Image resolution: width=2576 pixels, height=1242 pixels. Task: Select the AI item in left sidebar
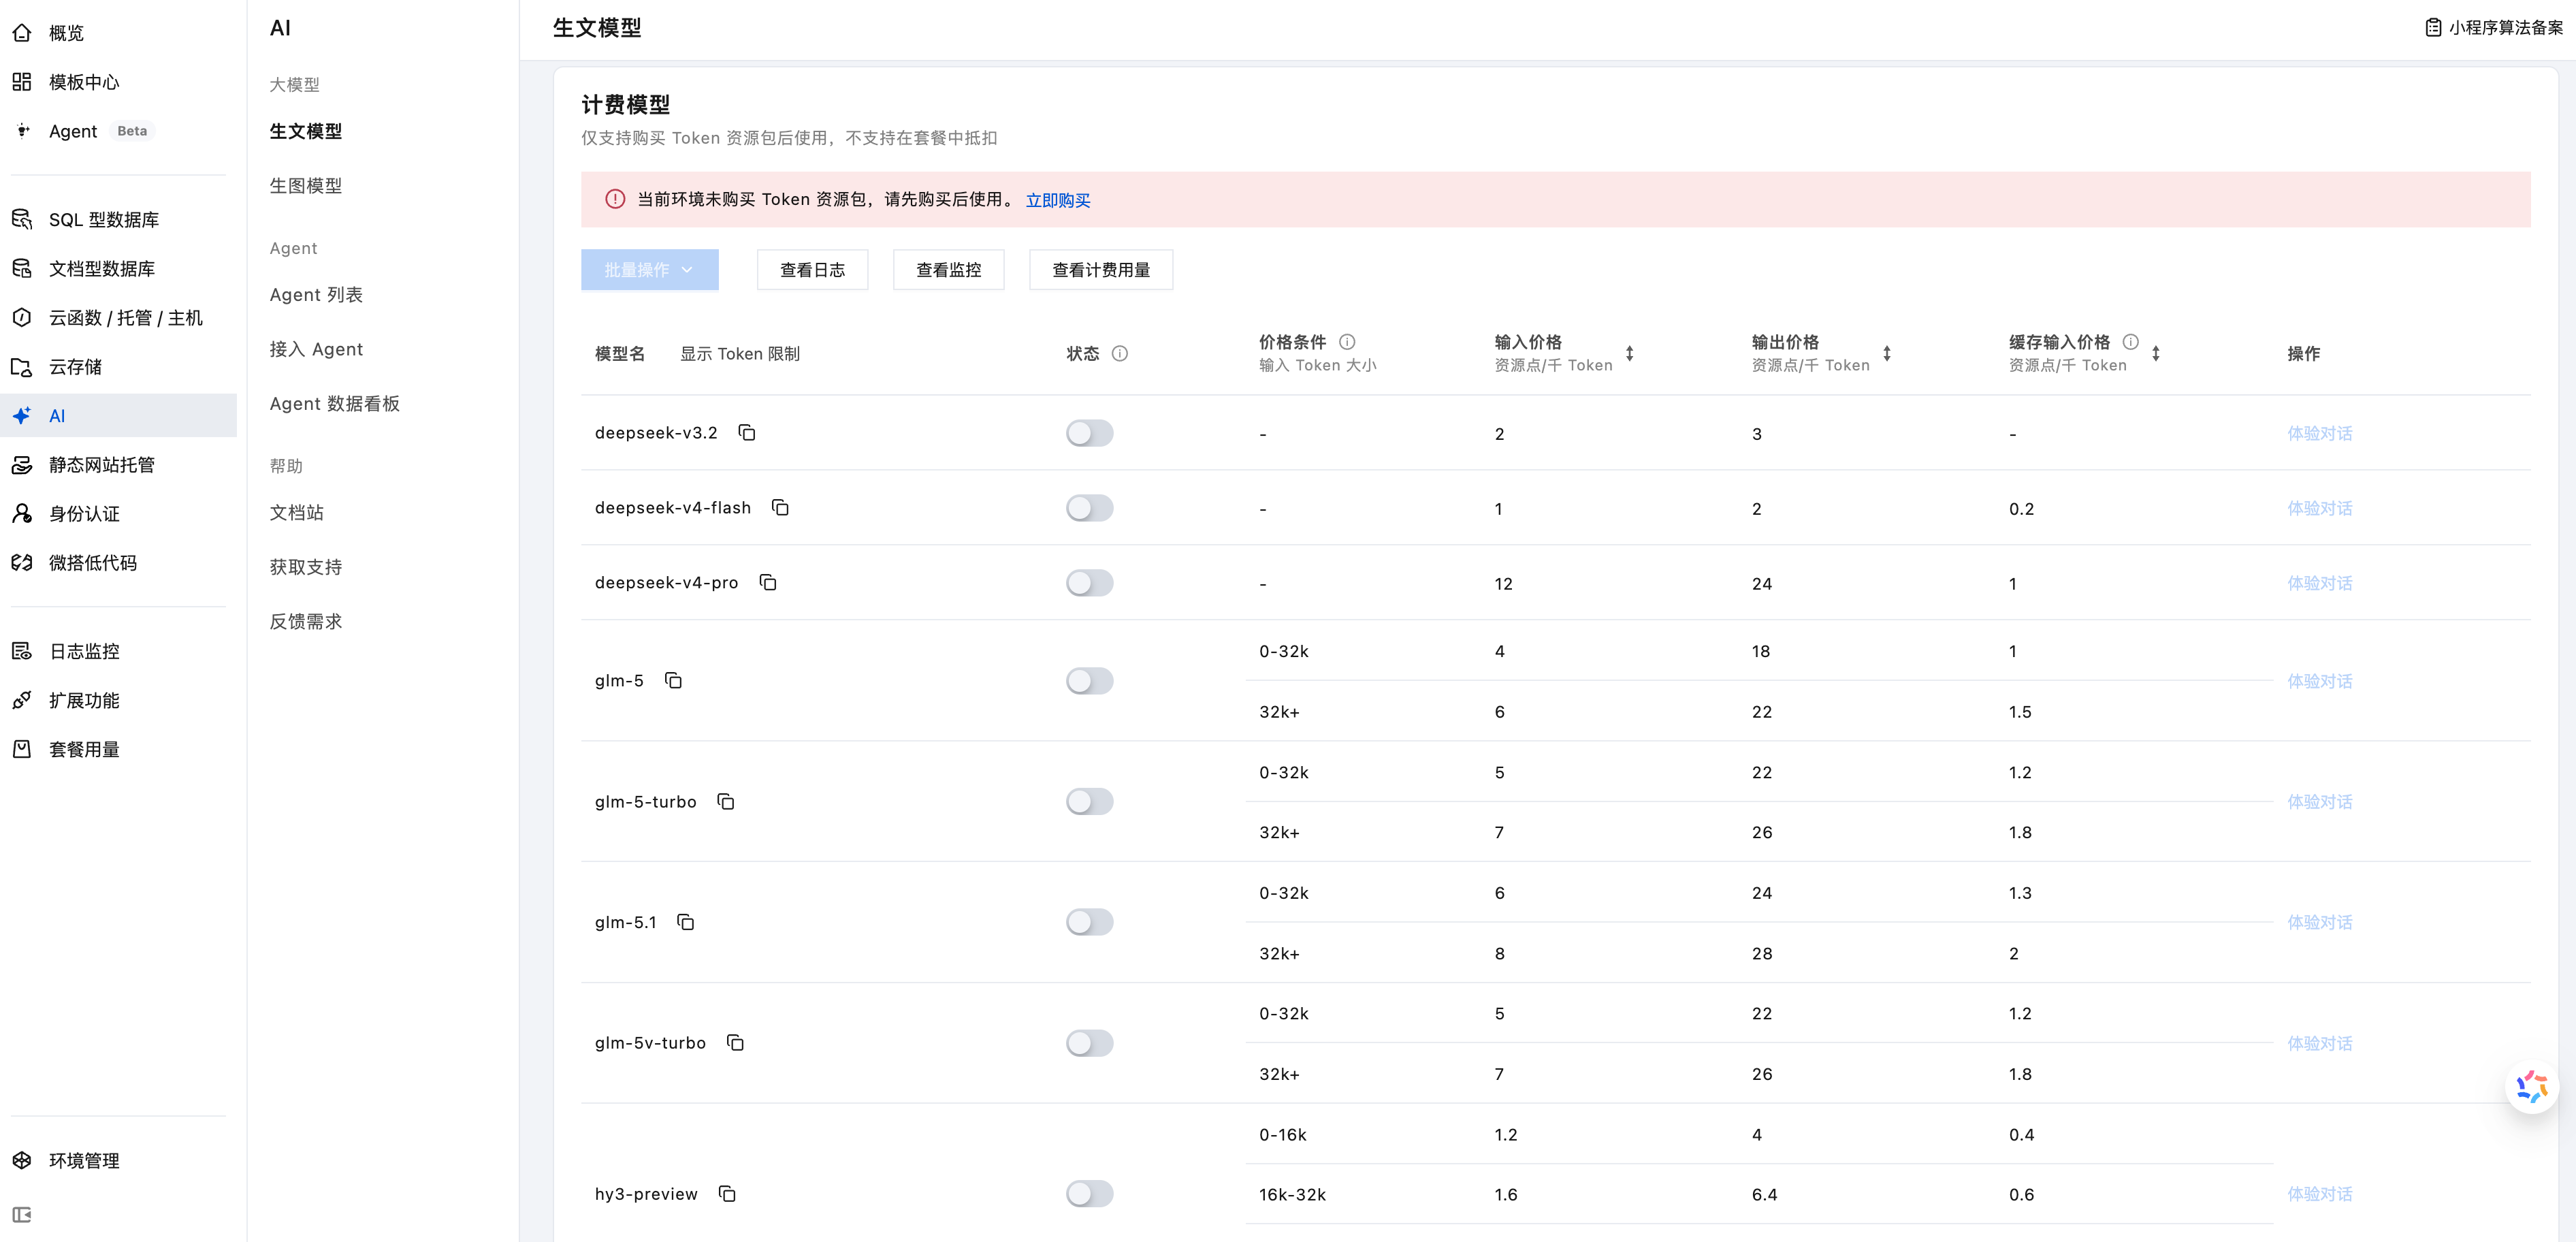[x=118, y=415]
